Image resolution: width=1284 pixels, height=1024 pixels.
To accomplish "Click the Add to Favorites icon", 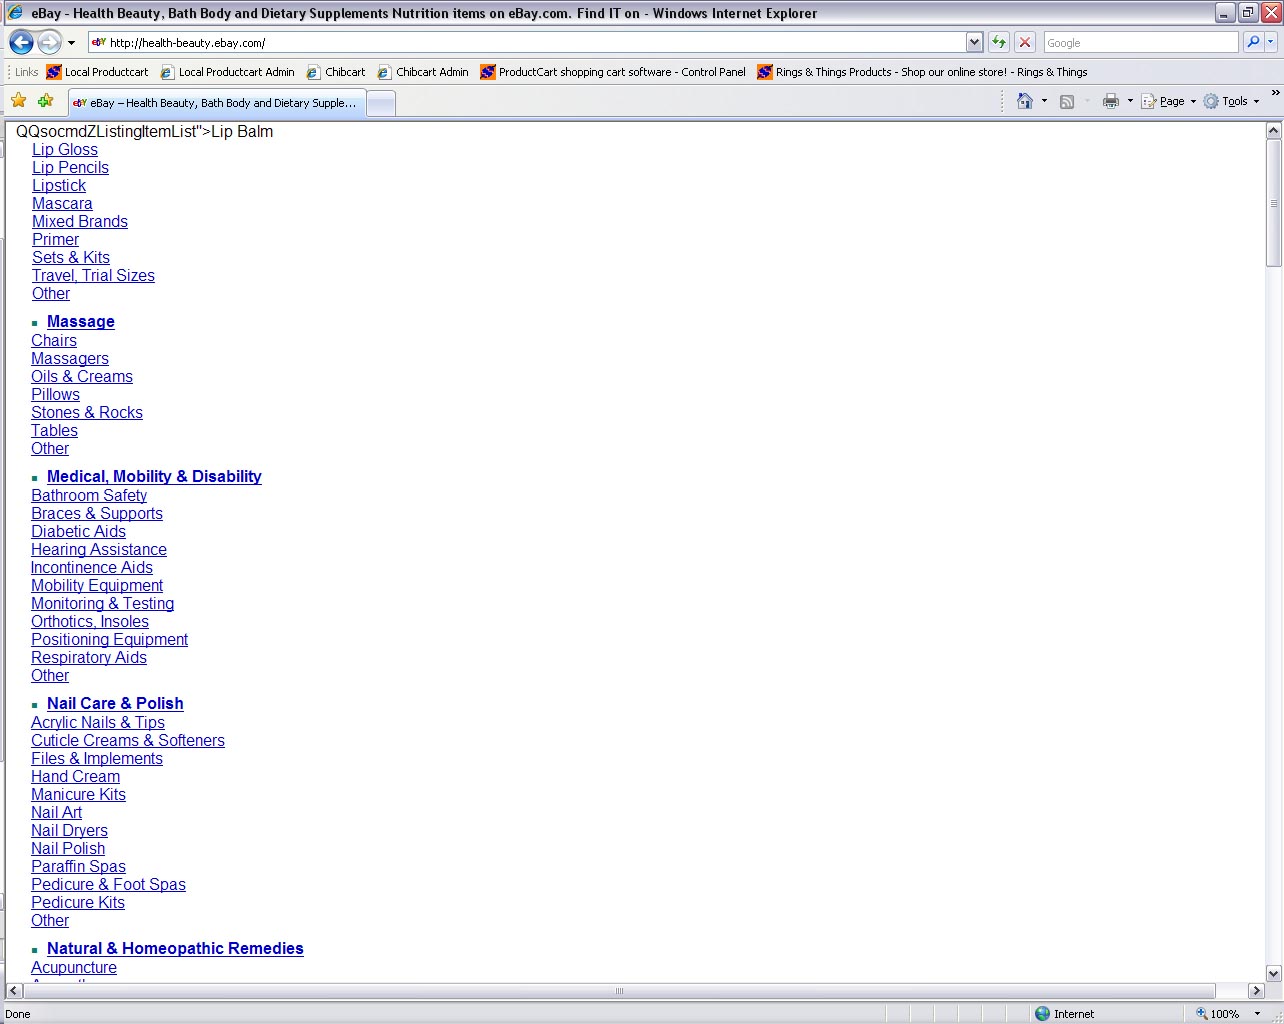I will click(x=45, y=101).
